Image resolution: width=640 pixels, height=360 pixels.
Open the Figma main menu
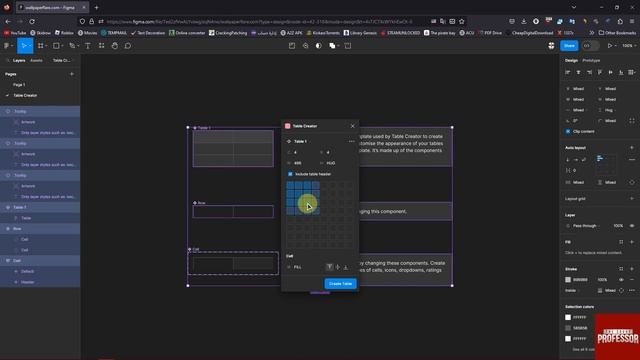coord(8,46)
